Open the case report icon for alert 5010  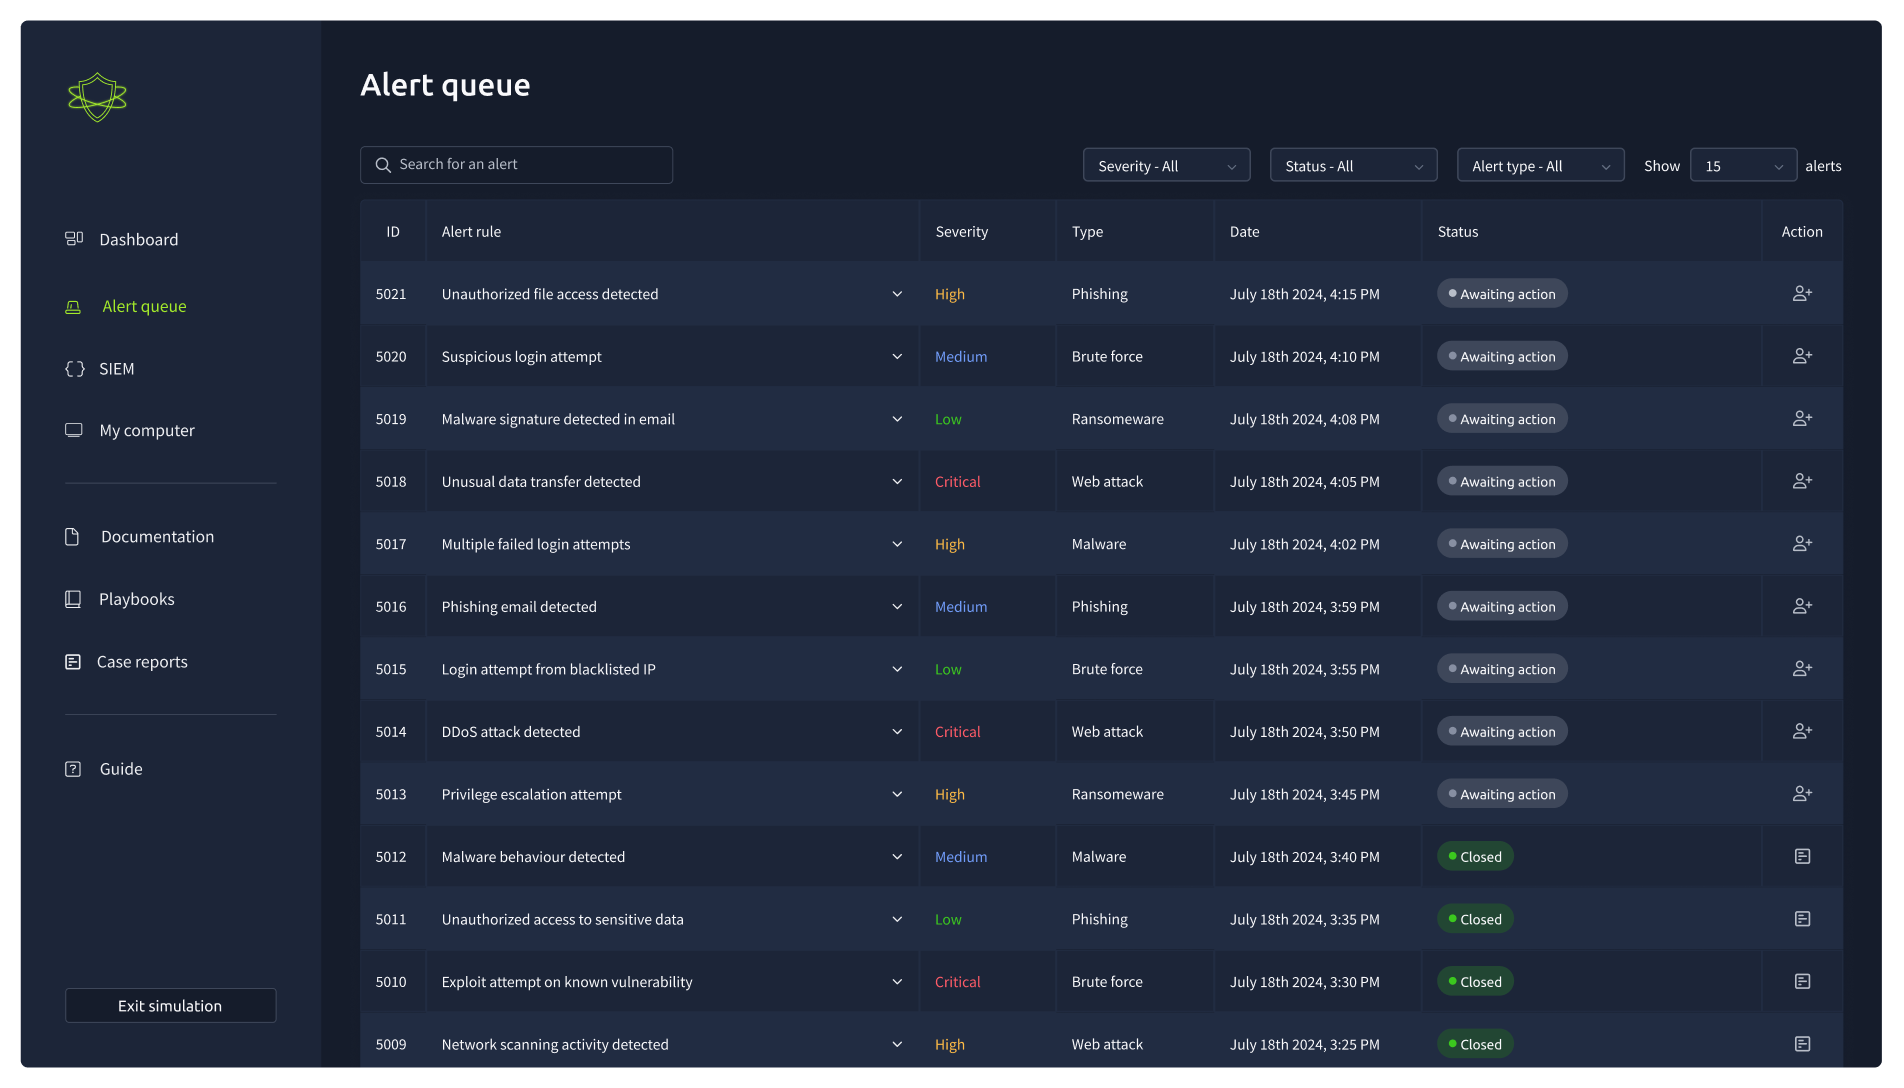[1802, 982]
